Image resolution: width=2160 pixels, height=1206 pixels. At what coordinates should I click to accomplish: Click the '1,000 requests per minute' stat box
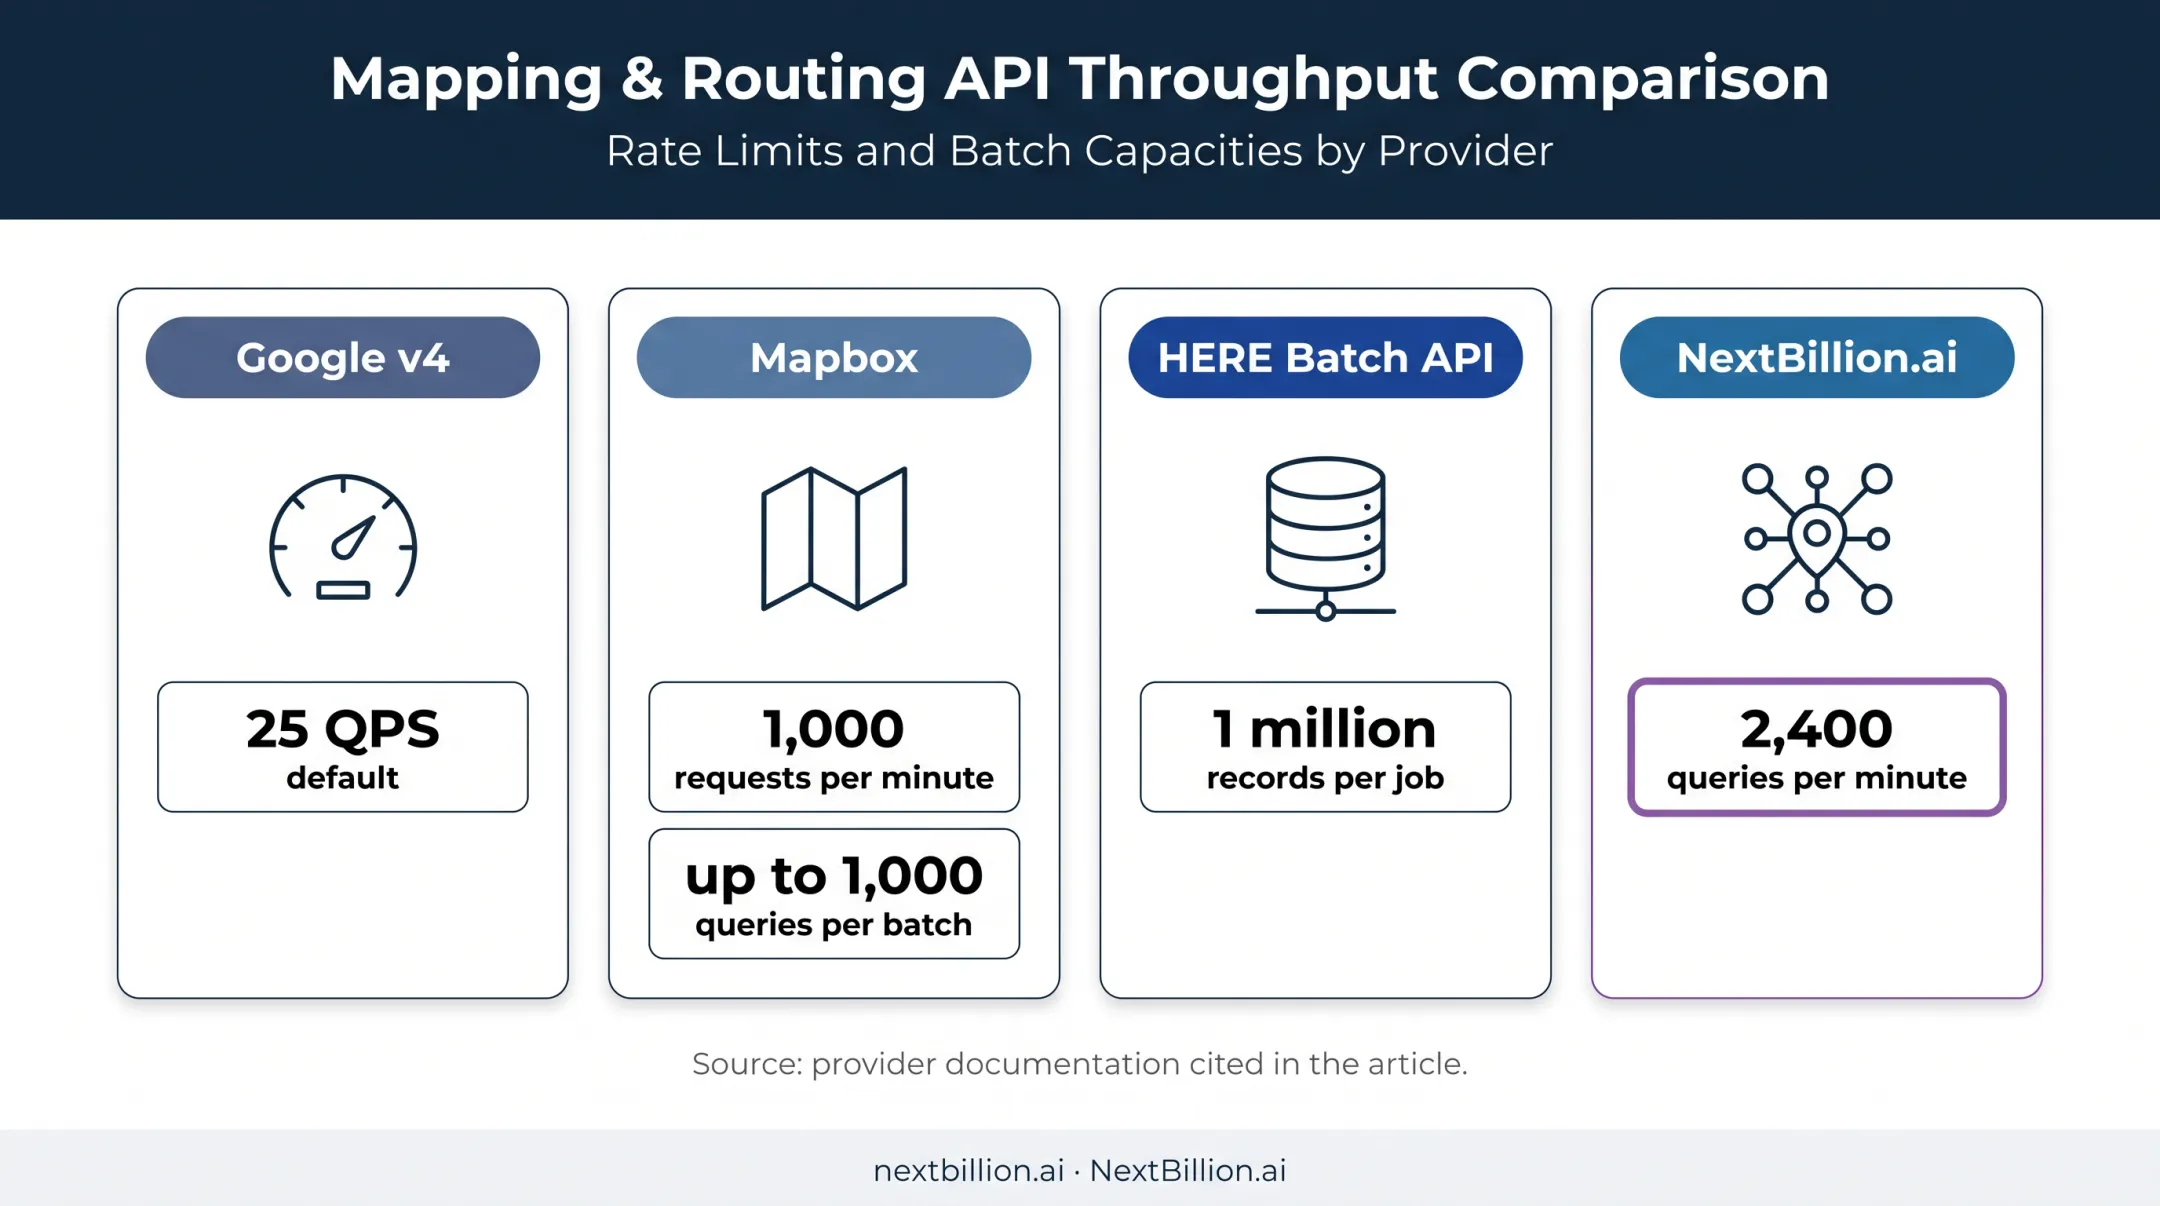[834, 747]
